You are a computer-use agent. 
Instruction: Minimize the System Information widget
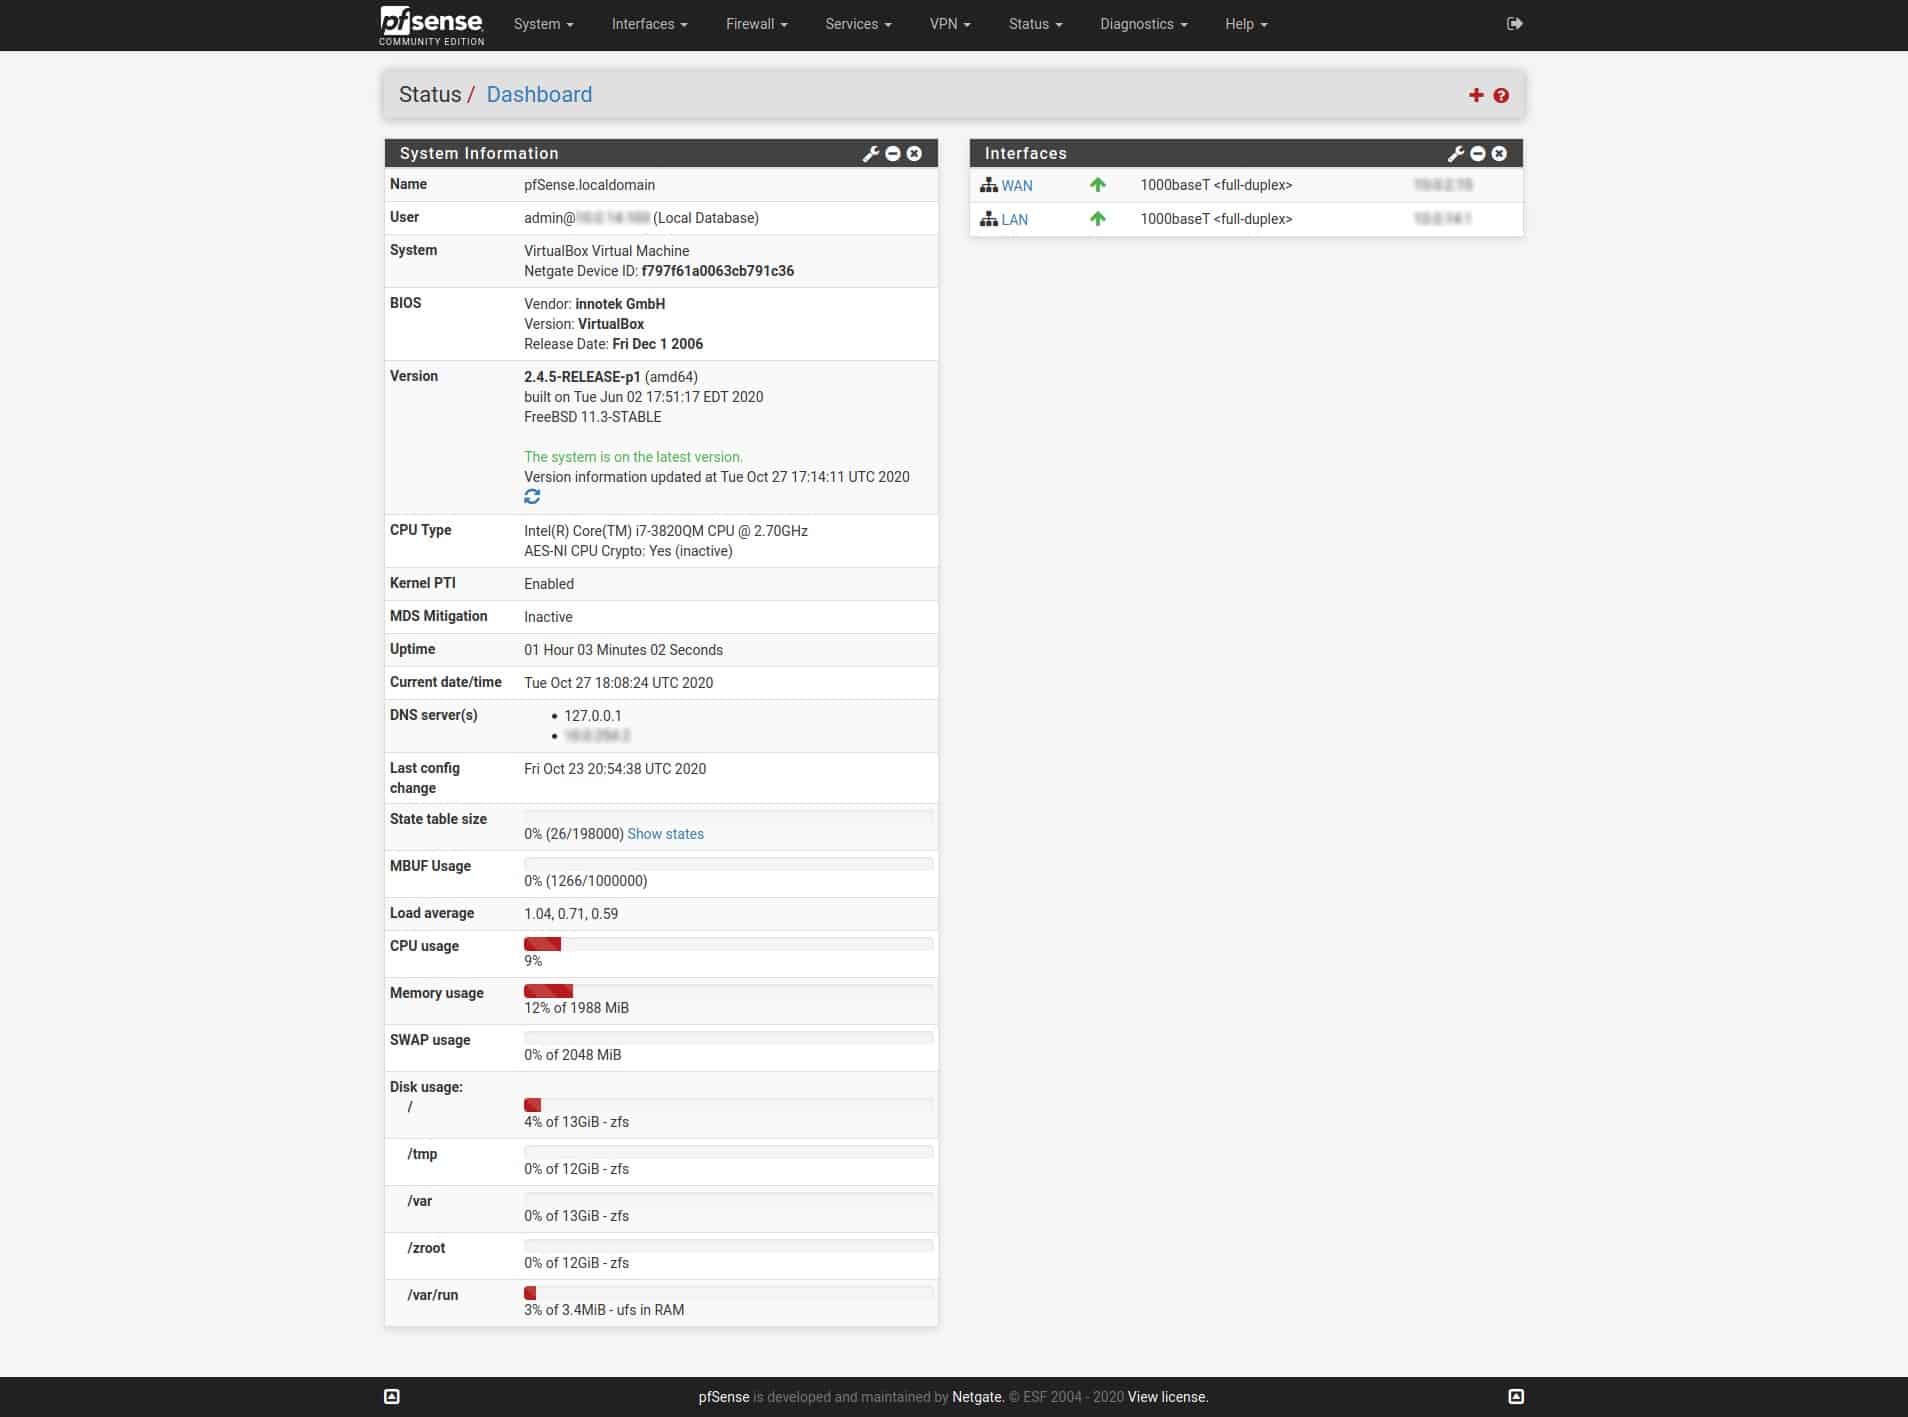tap(893, 153)
